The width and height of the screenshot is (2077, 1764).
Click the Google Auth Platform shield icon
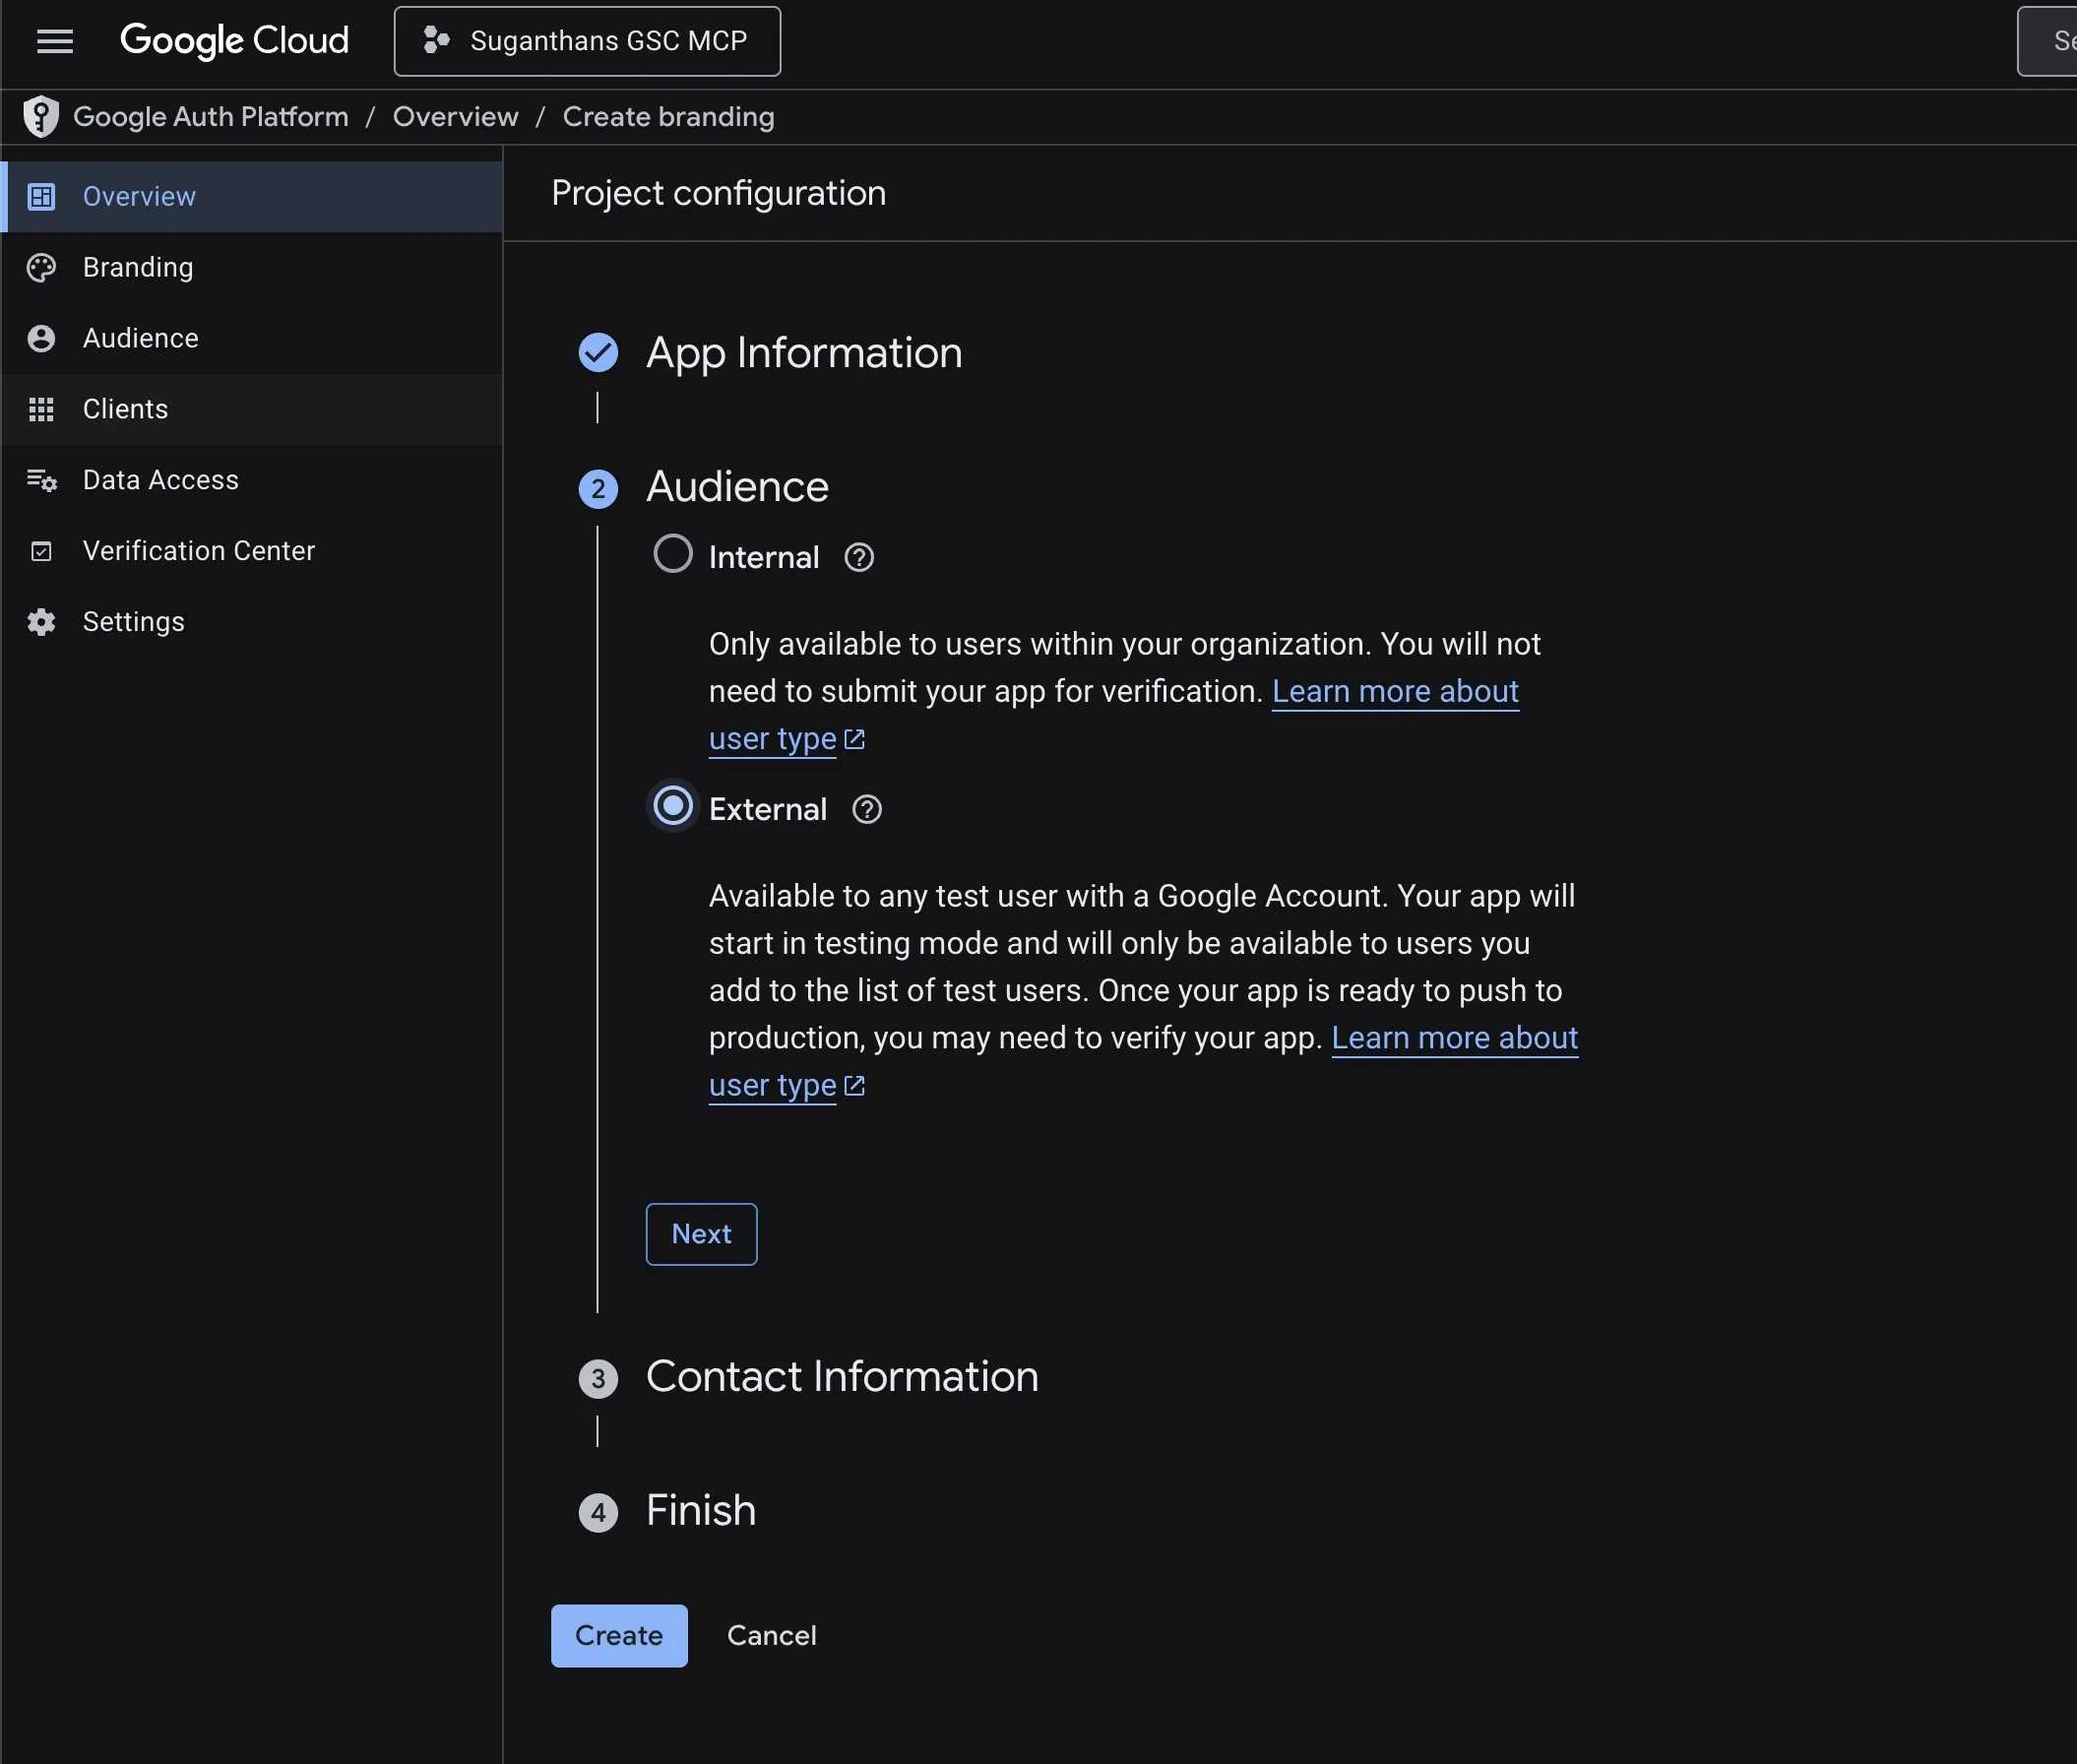tap(41, 116)
